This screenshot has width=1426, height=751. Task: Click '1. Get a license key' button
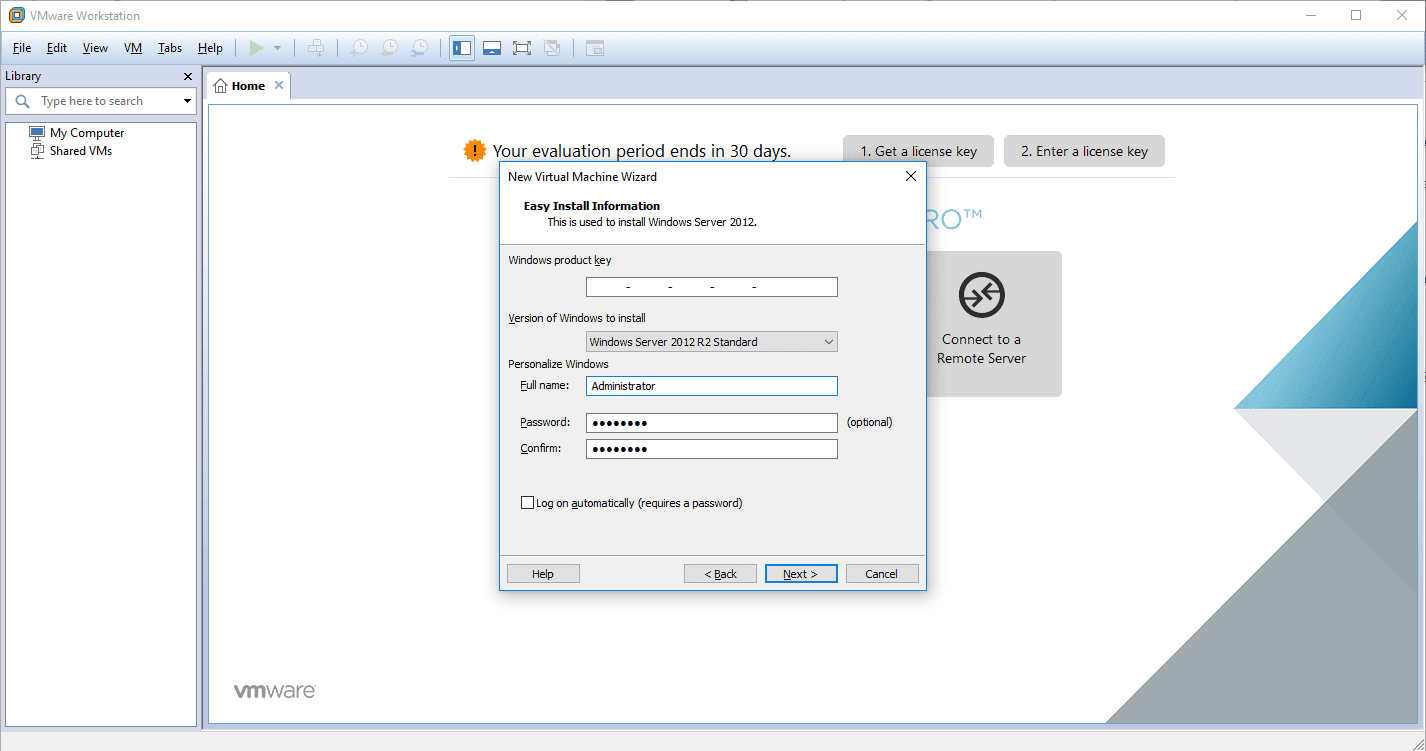point(918,151)
